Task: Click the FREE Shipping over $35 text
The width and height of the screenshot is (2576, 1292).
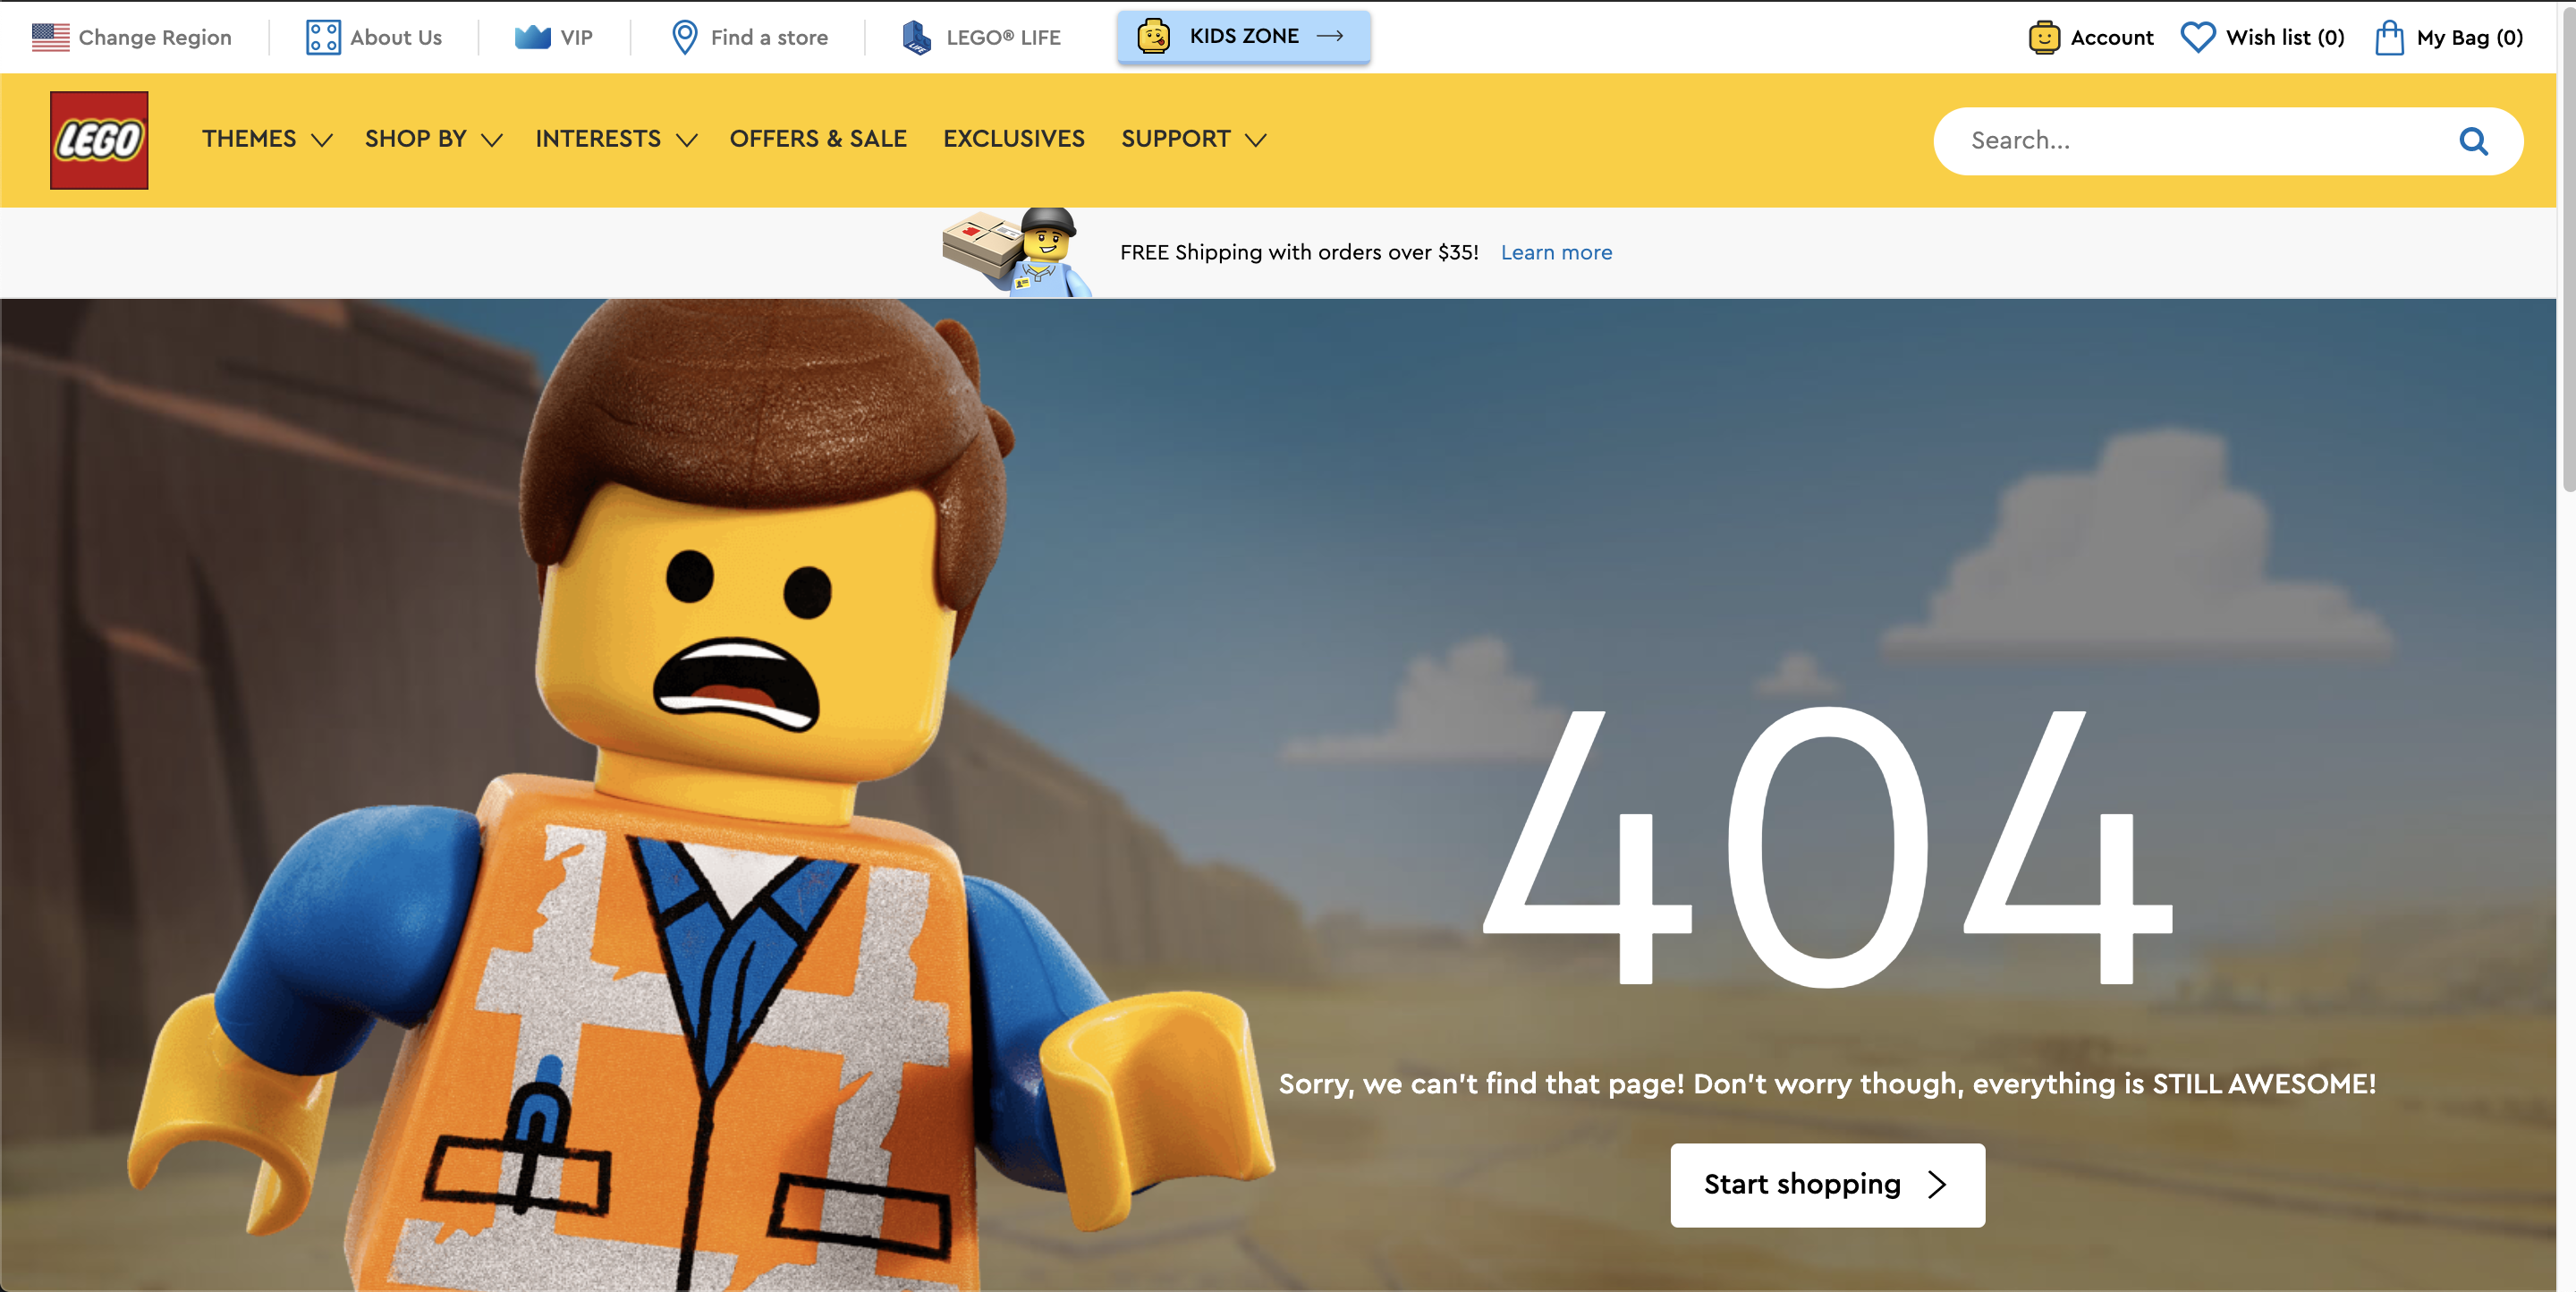Action: (1299, 253)
